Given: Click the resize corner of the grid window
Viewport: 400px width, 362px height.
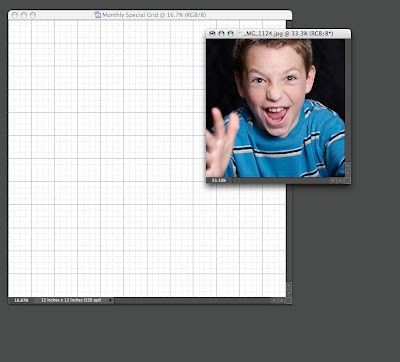Looking at the screenshot, I should click(289, 301).
